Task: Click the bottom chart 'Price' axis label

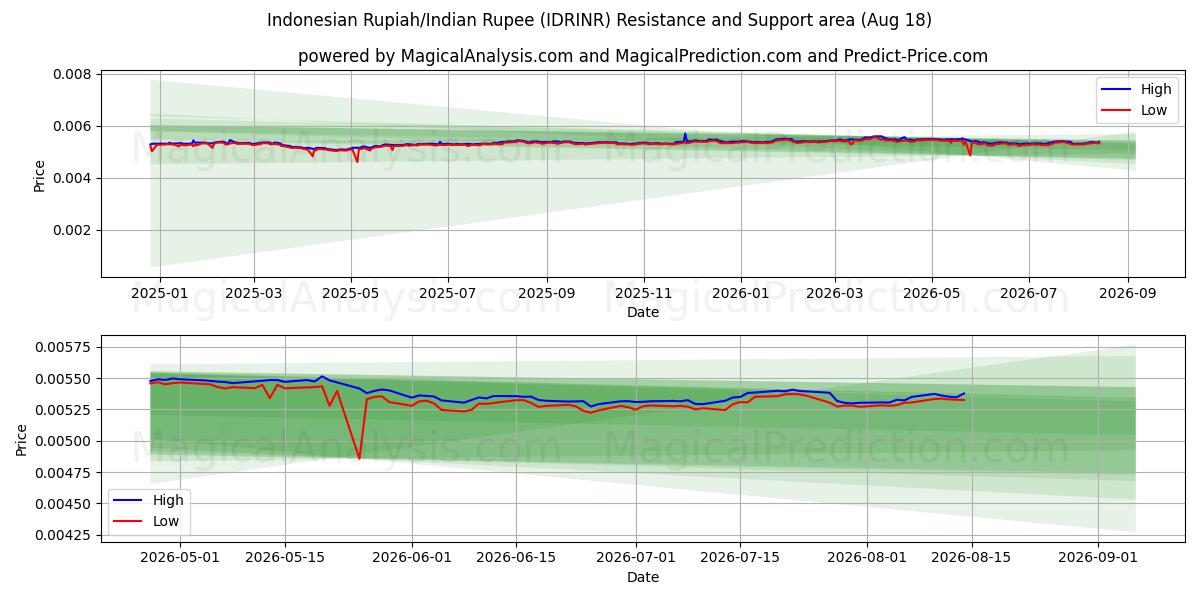Action: point(22,440)
